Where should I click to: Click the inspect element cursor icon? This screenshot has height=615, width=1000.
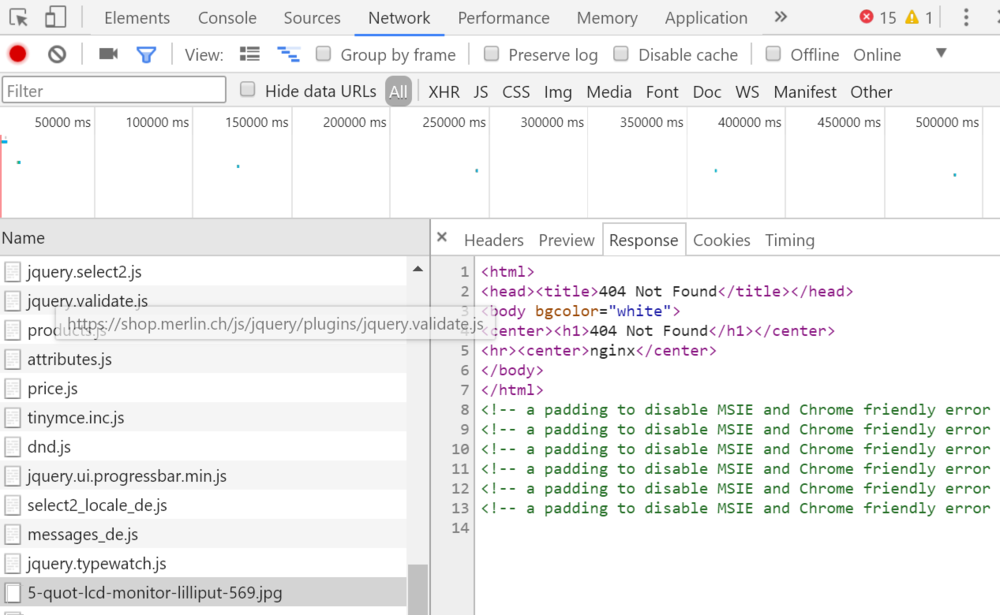click(19, 17)
